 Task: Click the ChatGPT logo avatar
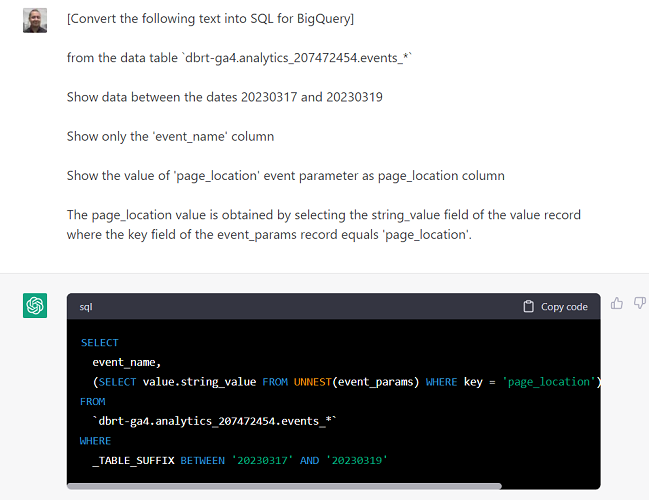click(x=35, y=305)
